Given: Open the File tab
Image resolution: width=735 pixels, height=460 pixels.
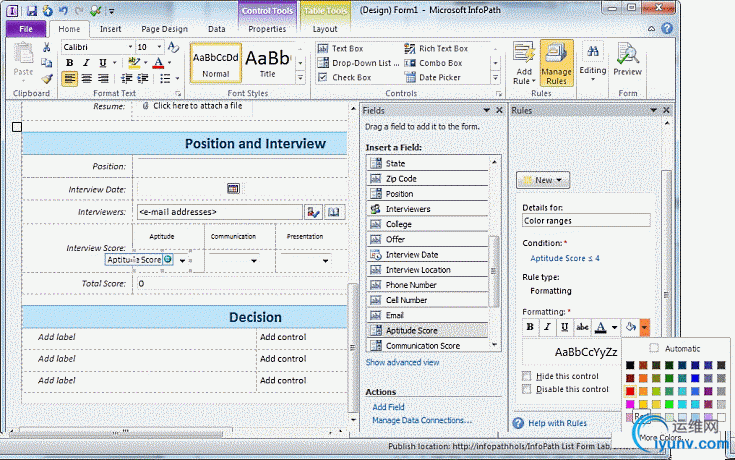Looking at the screenshot, I should pyautogui.click(x=25, y=29).
